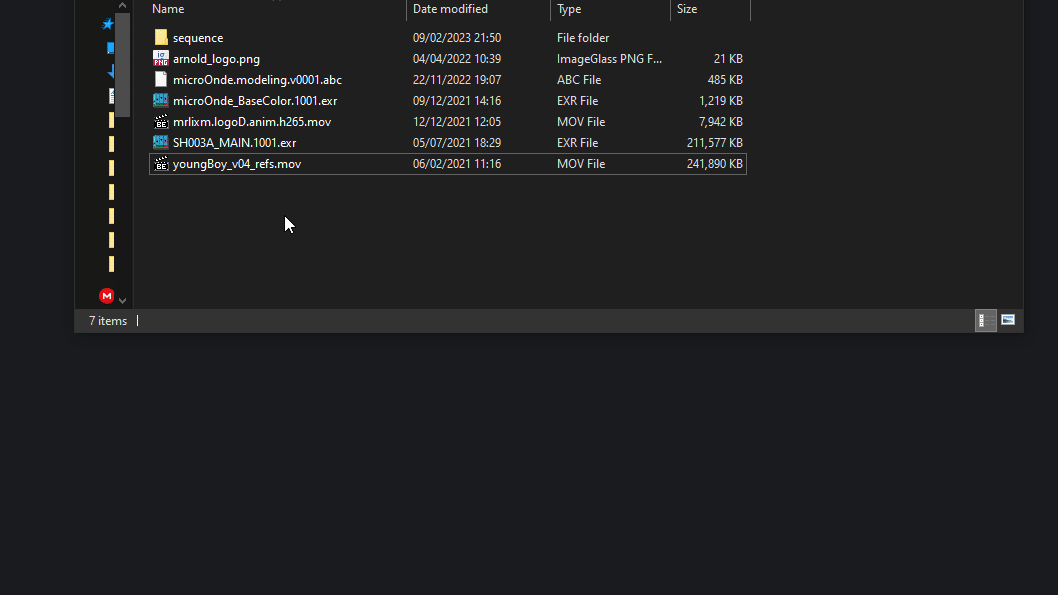The height and width of the screenshot is (595, 1058).
Task: Click the navigation pane scrollbar thumb
Action: [122, 64]
